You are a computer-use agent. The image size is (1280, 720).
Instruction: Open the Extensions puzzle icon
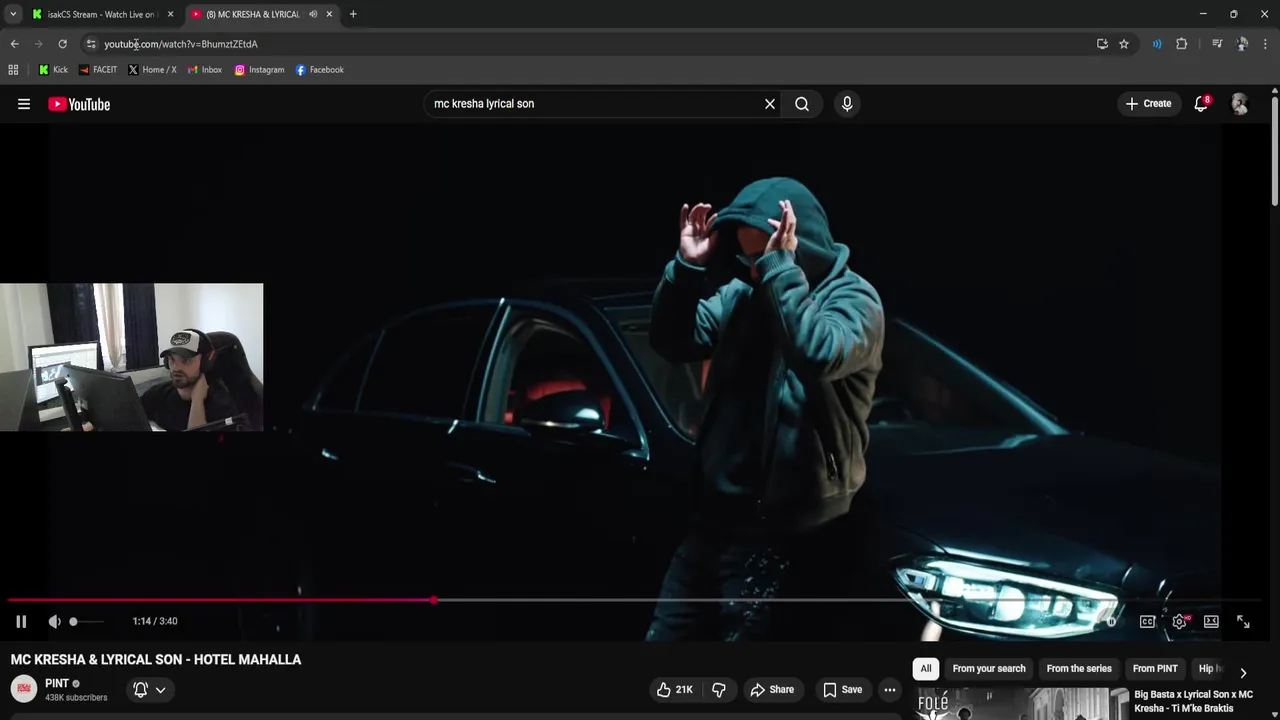coord(1181,44)
